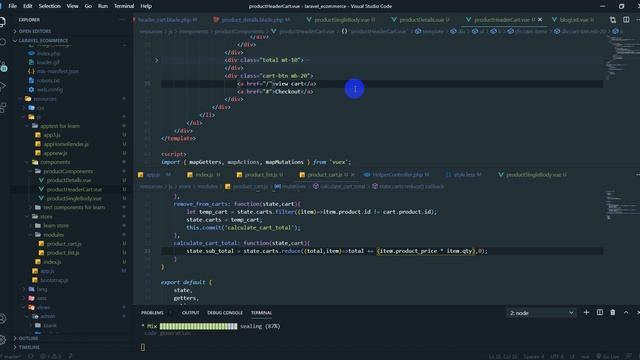Switch to the HelperController.php tab

pos(397,175)
